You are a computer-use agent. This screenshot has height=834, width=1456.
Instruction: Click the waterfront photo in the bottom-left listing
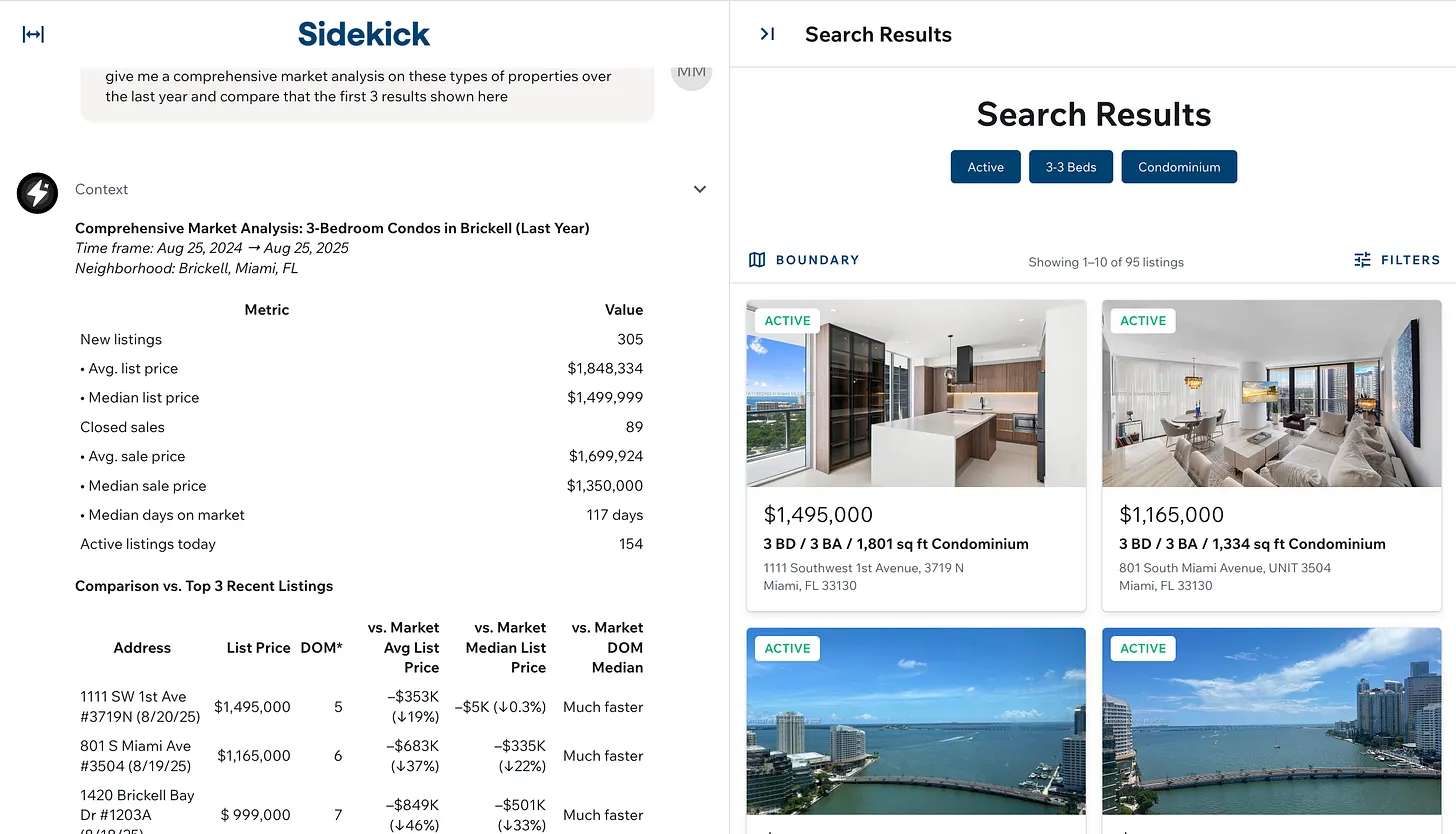click(x=915, y=722)
